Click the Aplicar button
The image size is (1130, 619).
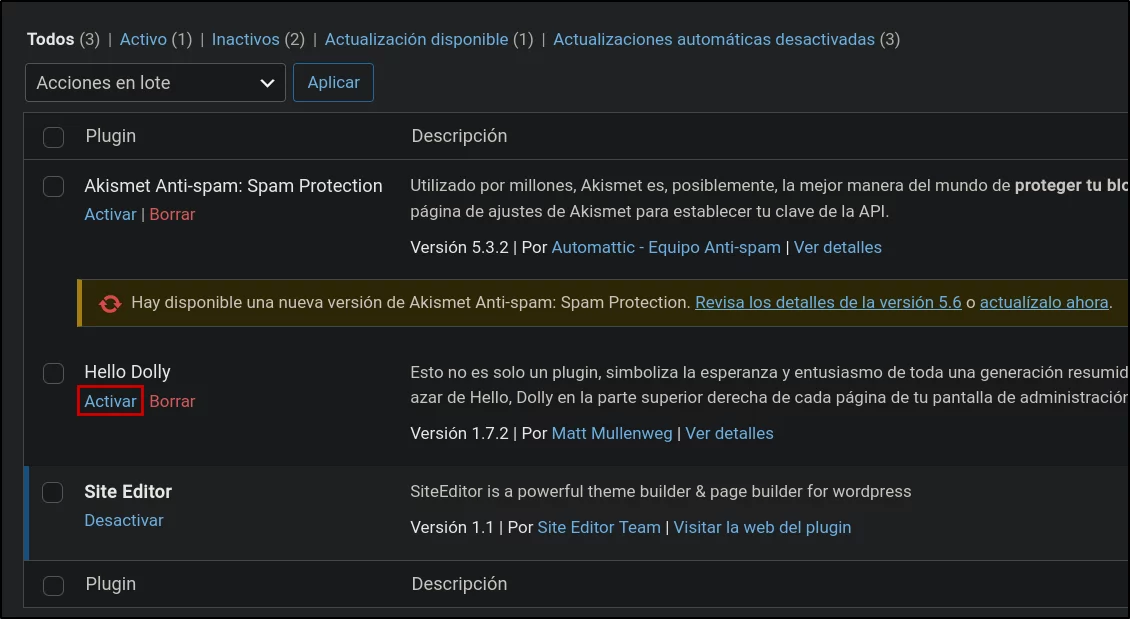coord(334,83)
